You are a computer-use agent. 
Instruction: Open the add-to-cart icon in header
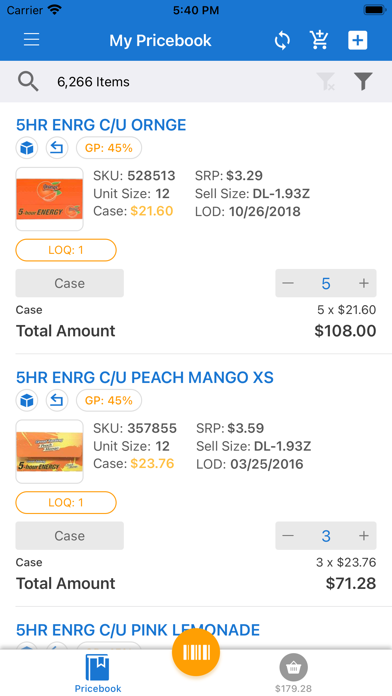point(319,40)
